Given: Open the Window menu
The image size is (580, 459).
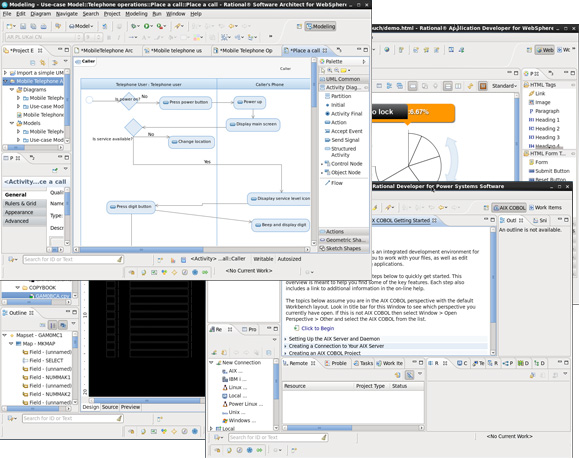Looking at the screenshot, I should 175,14.
